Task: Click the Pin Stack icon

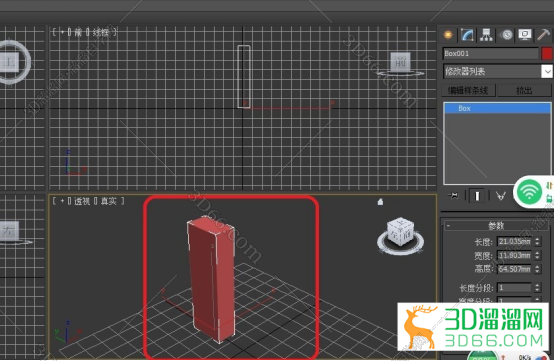Action: point(453,195)
